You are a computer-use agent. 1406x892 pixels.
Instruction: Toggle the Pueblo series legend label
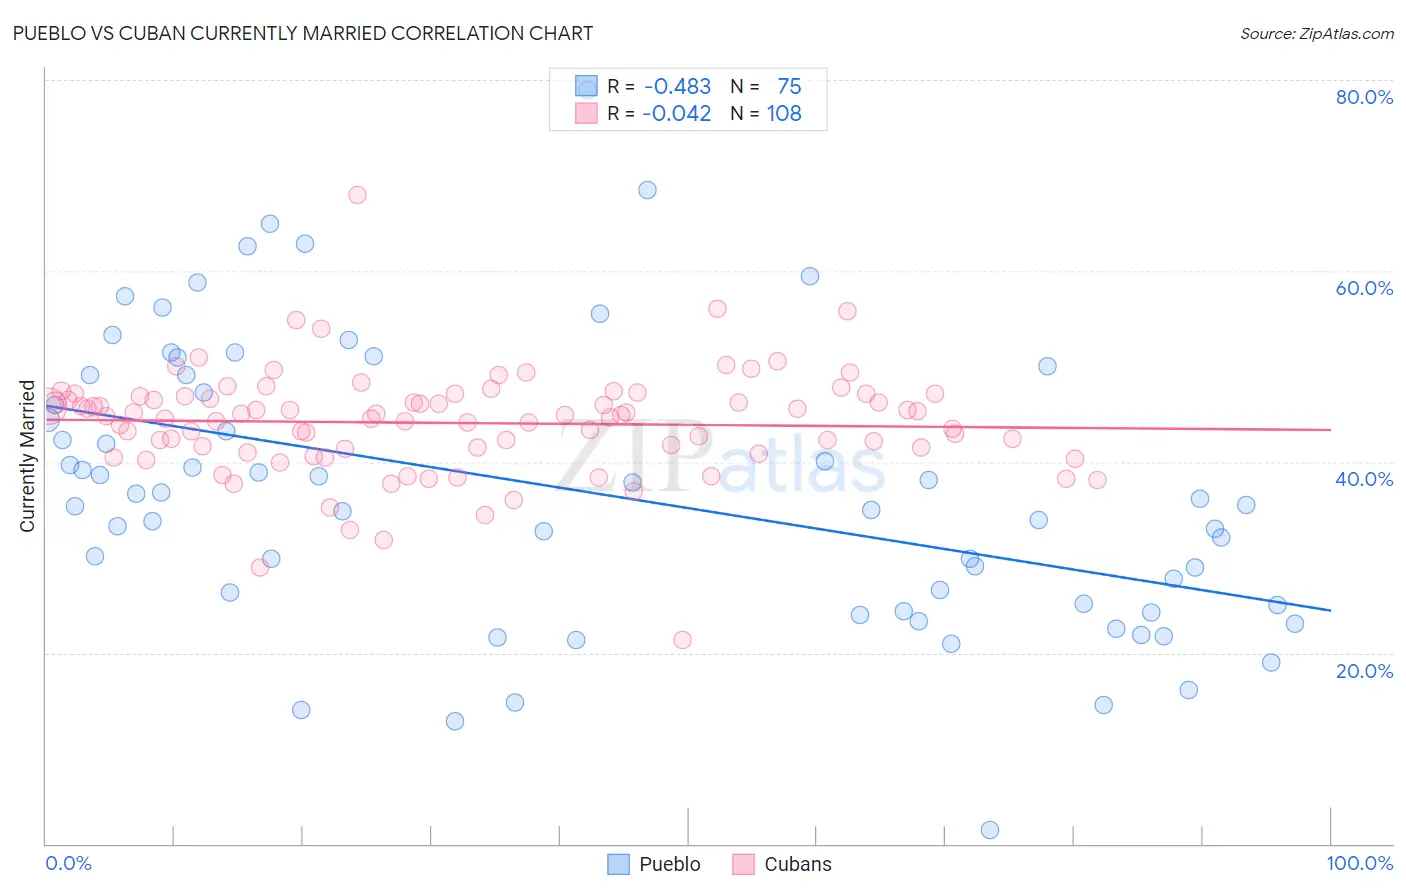[x=670, y=864]
